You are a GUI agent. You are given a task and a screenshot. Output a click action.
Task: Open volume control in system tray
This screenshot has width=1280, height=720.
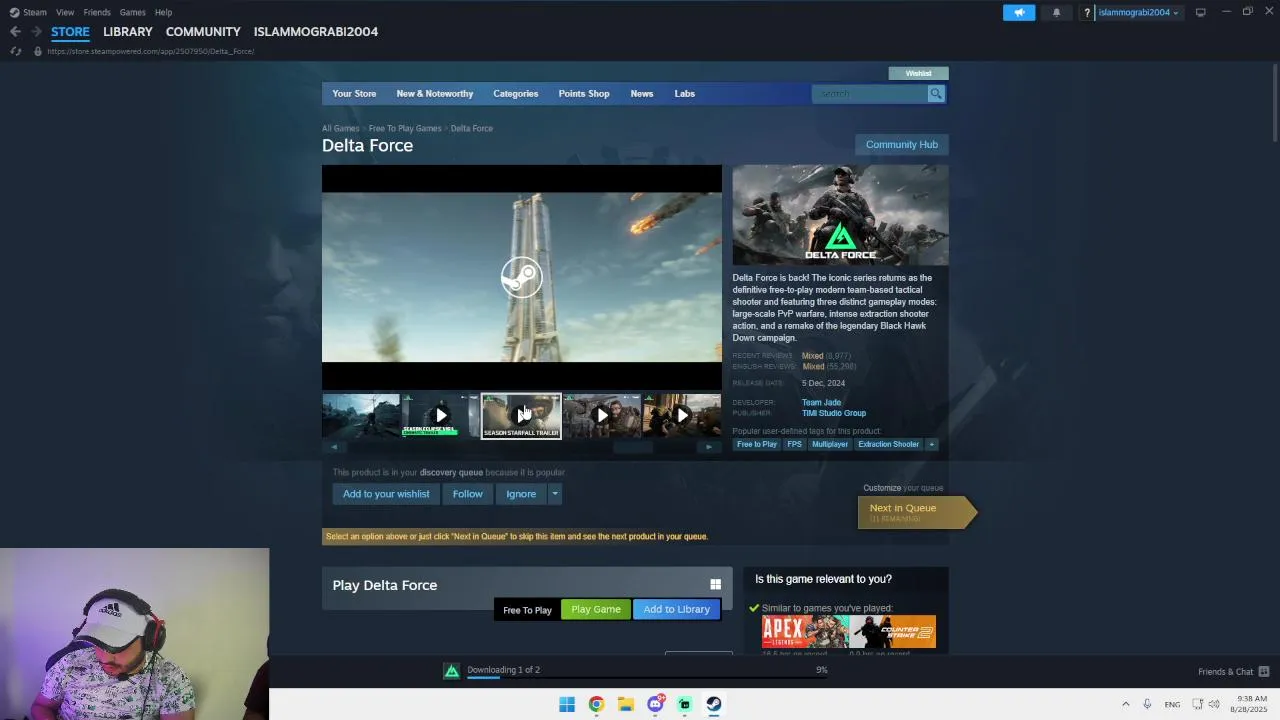tap(1214, 704)
